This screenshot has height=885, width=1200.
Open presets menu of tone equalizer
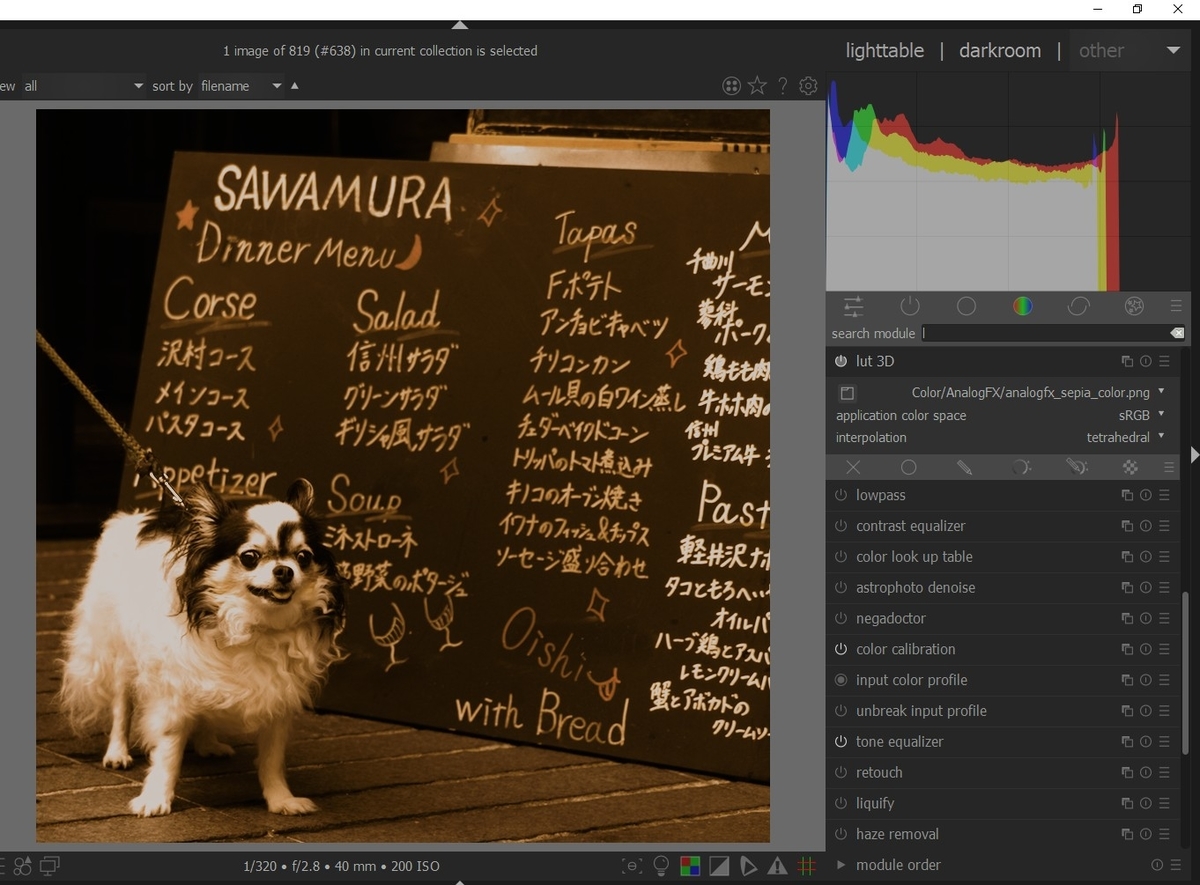click(1164, 742)
